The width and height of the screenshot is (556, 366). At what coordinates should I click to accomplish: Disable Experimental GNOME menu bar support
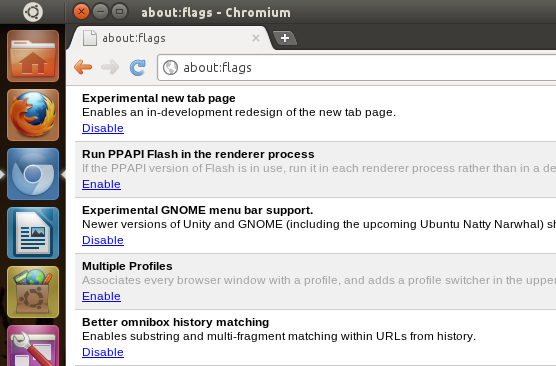click(x=103, y=240)
